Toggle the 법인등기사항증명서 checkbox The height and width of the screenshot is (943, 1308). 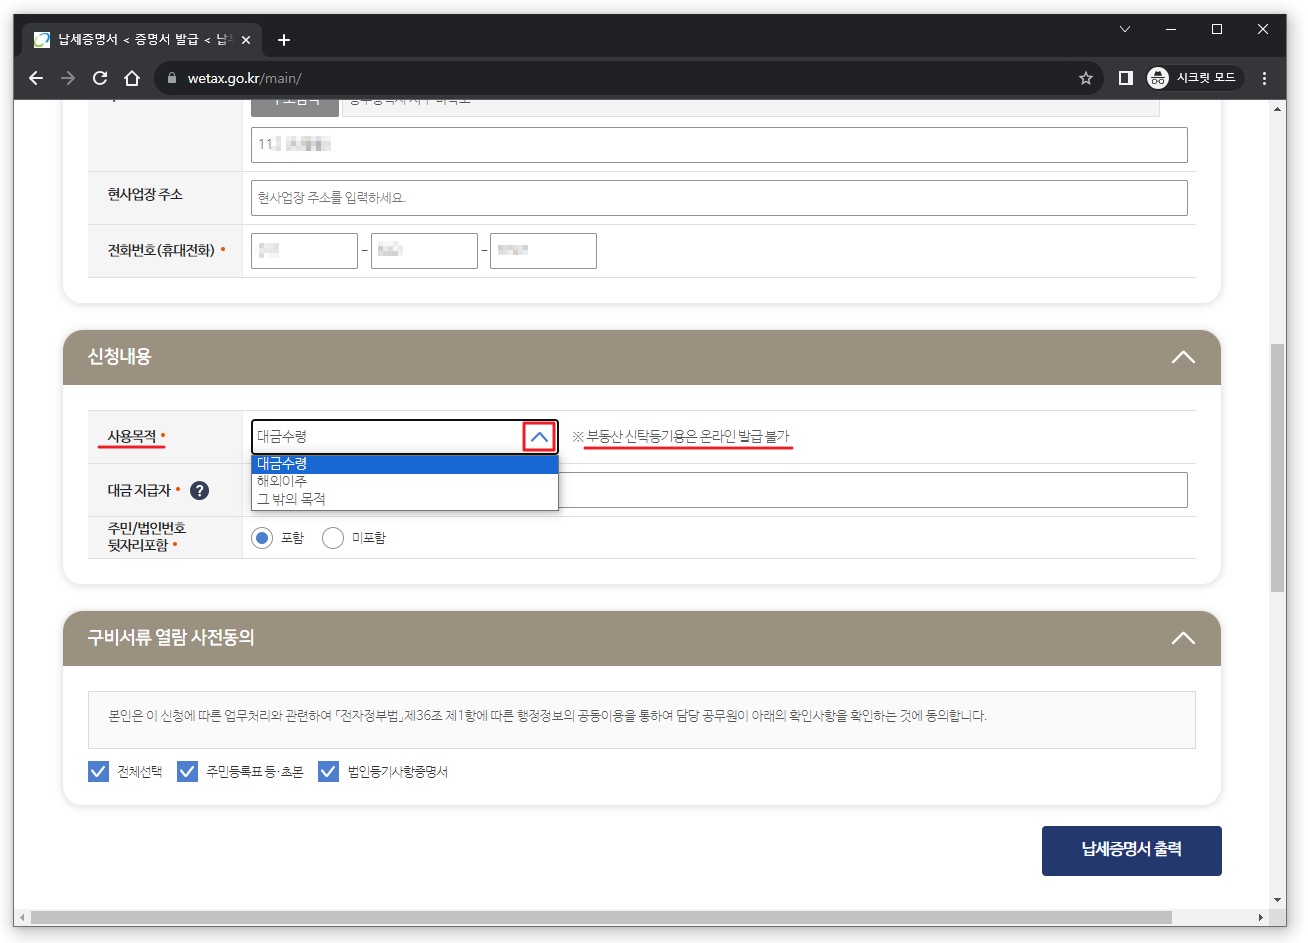tap(328, 771)
